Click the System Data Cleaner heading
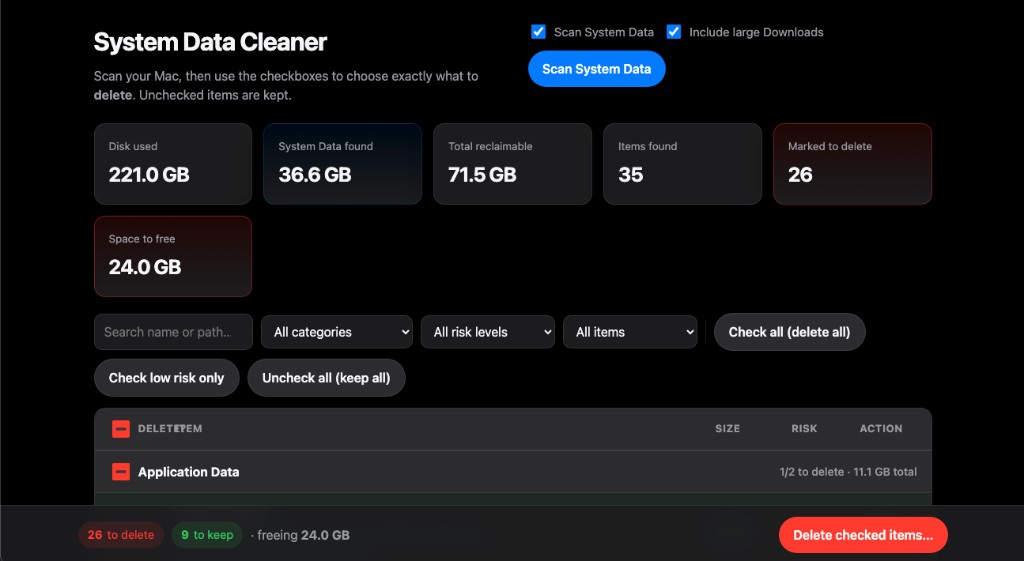 click(x=210, y=42)
